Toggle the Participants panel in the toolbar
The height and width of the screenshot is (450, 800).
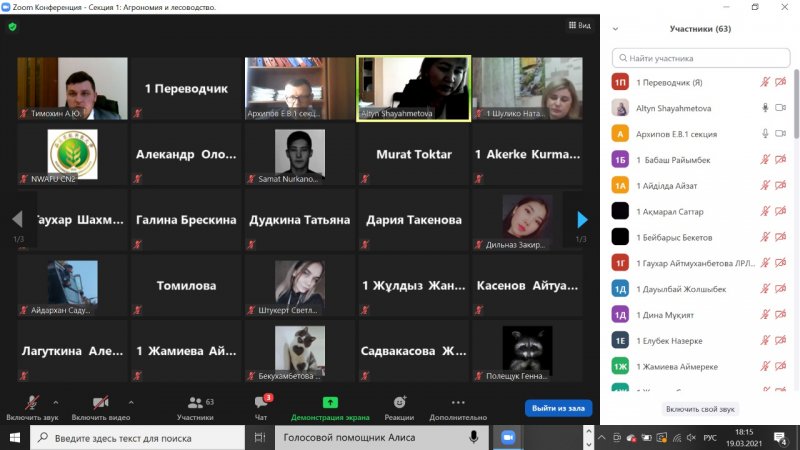point(195,406)
